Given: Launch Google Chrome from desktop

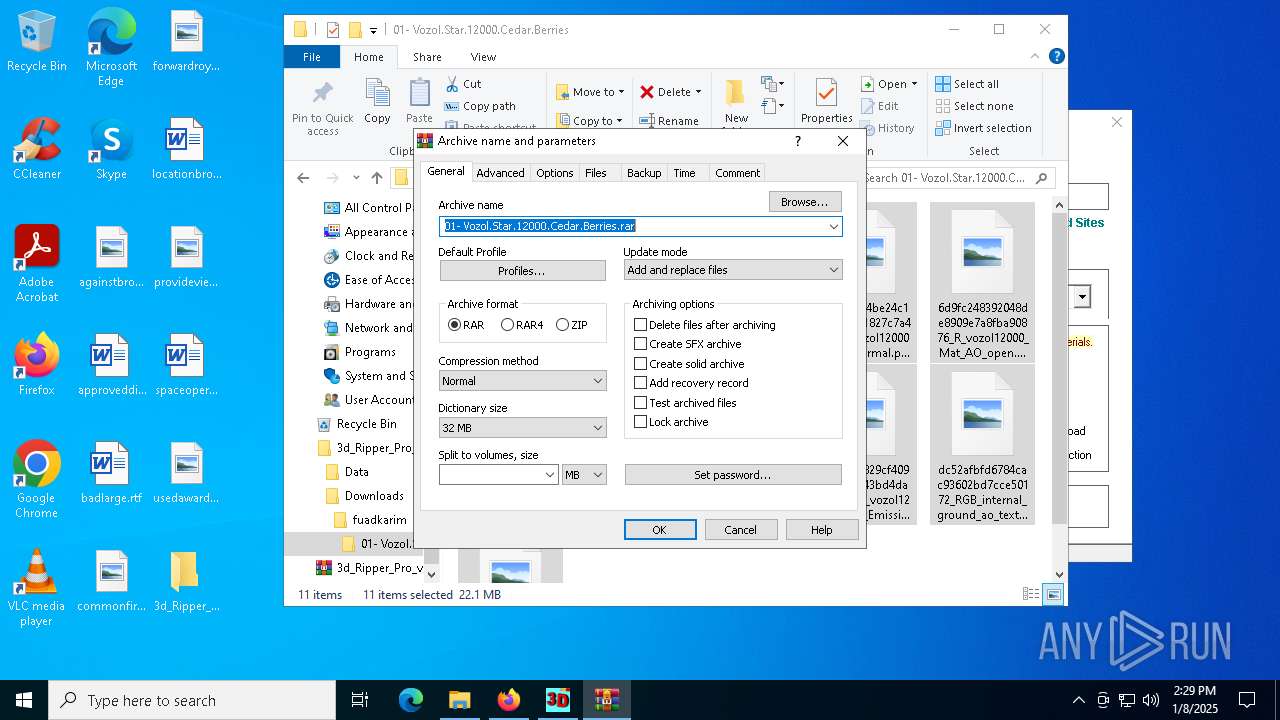Looking at the screenshot, I should (37, 481).
